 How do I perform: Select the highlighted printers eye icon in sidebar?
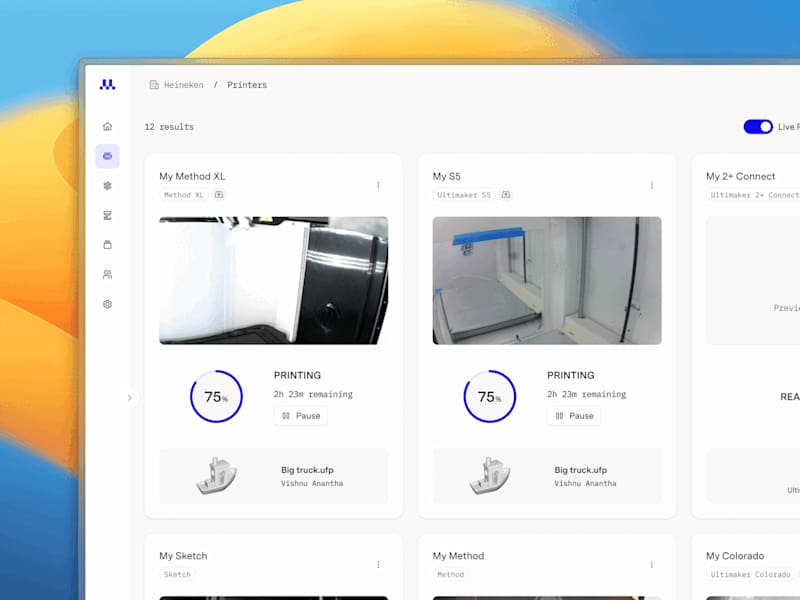(x=107, y=156)
